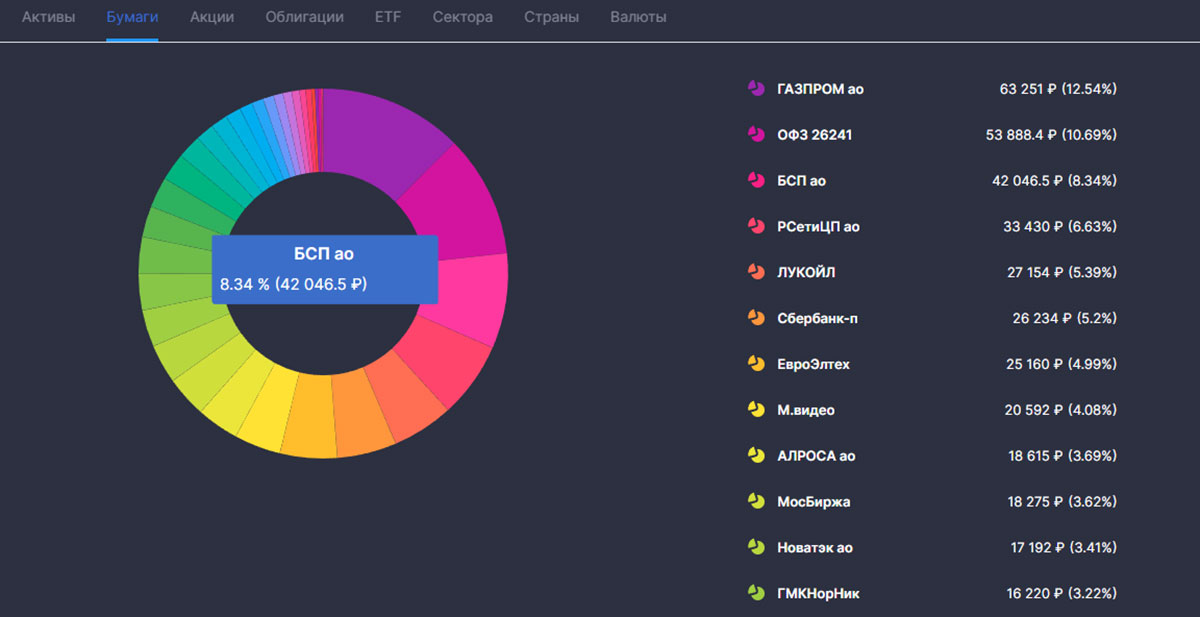The width and height of the screenshot is (1200, 617).
Task: Click the pie icon next to РСетиЦП ао
Action: pos(756,227)
